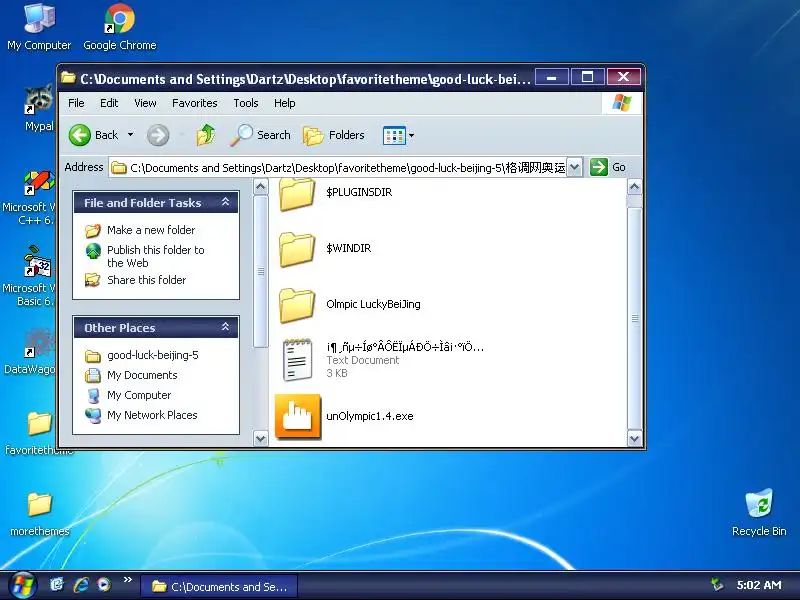This screenshot has width=800, height=600.
Task: Go up one folder level
Action: pos(206,135)
